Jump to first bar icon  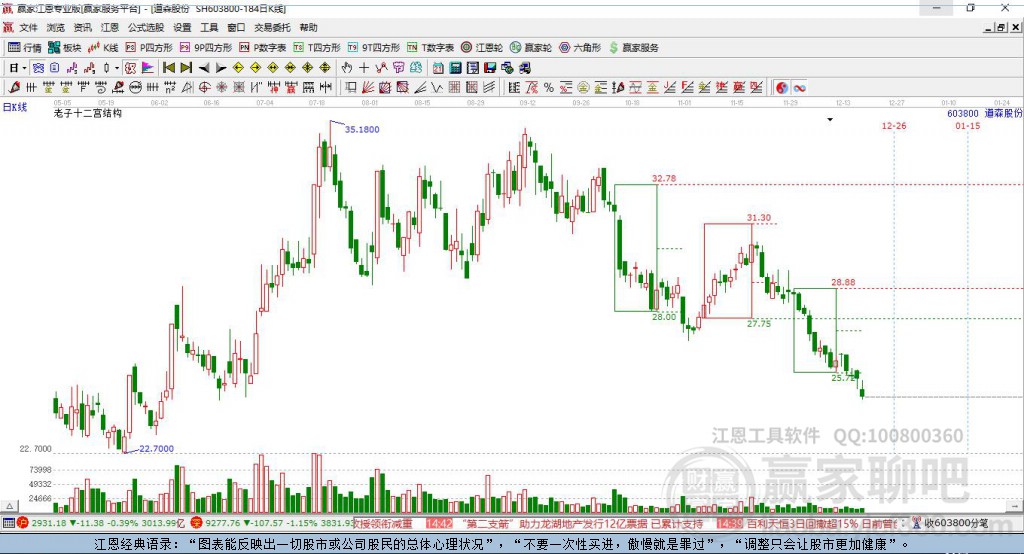coord(168,68)
